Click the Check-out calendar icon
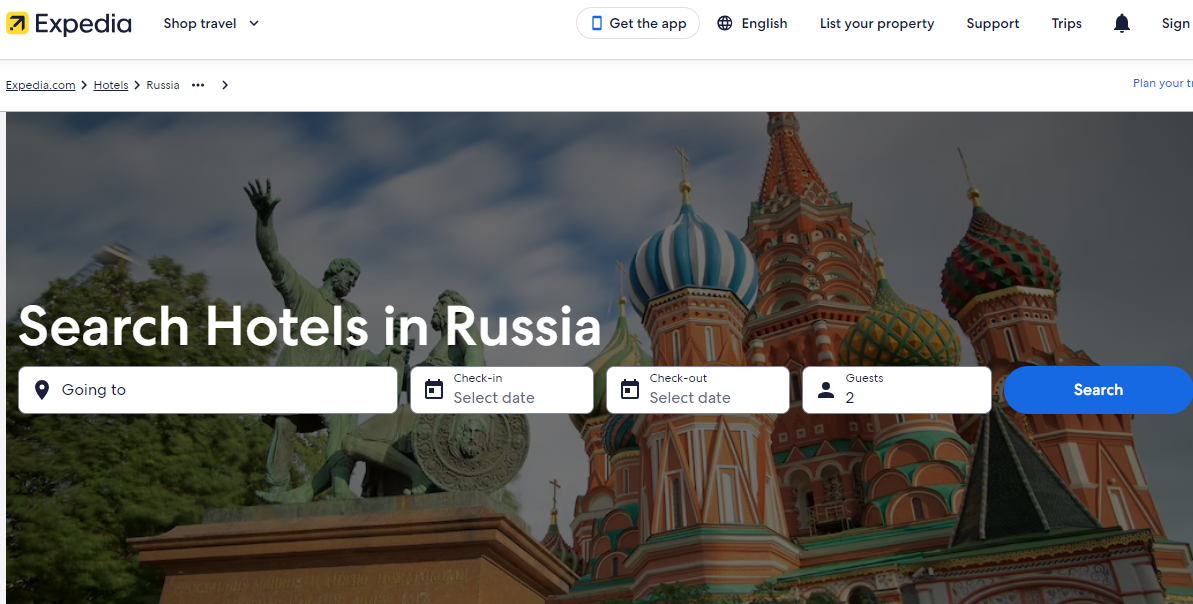Screen dimensions: 1193x604 (x=630, y=390)
